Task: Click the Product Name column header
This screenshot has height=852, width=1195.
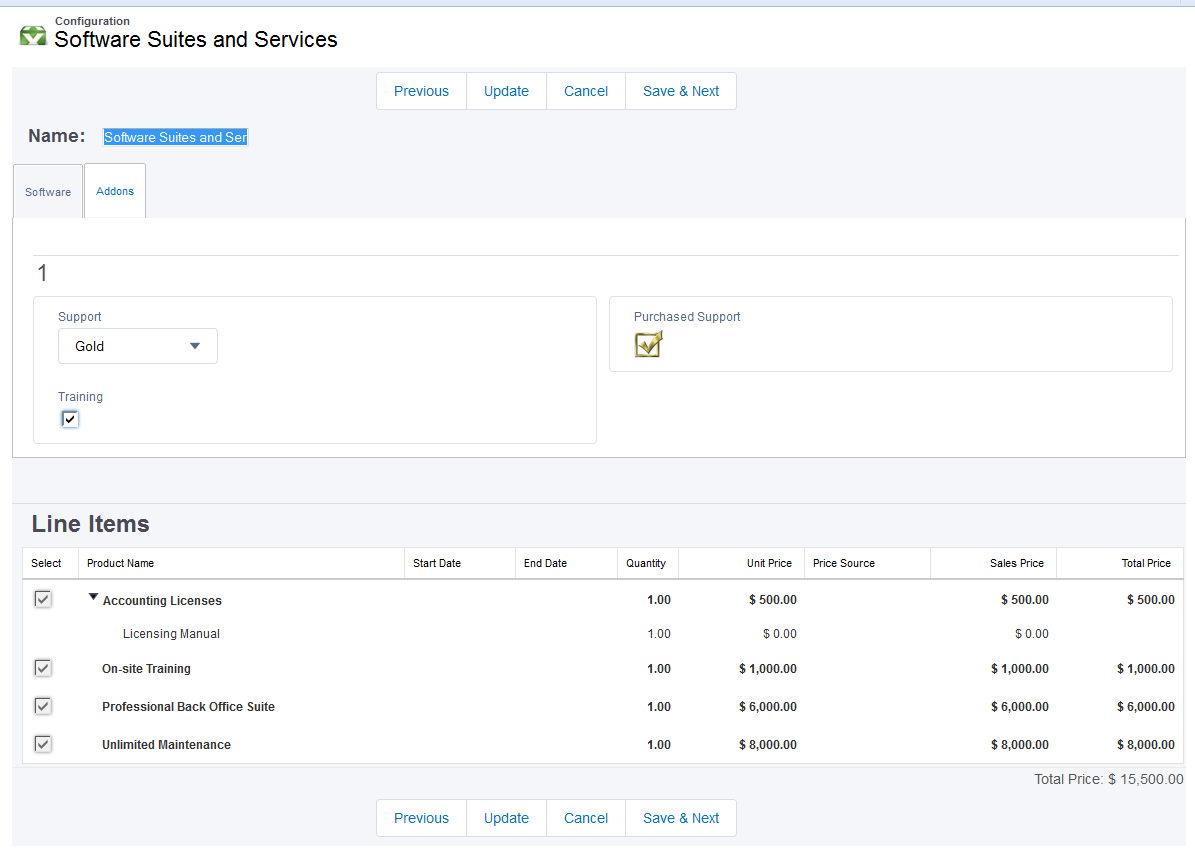Action: (x=121, y=563)
